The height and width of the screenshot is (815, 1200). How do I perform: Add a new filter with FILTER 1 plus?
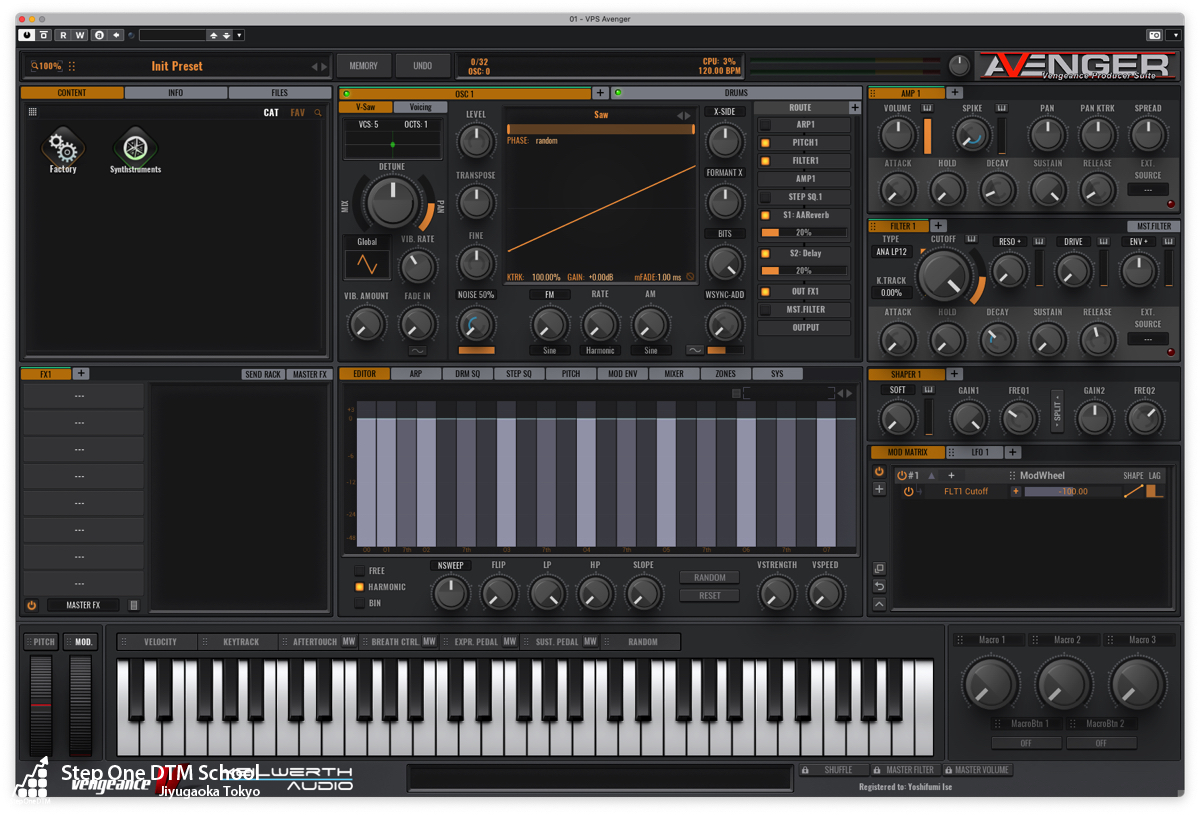(x=939, y=226)
